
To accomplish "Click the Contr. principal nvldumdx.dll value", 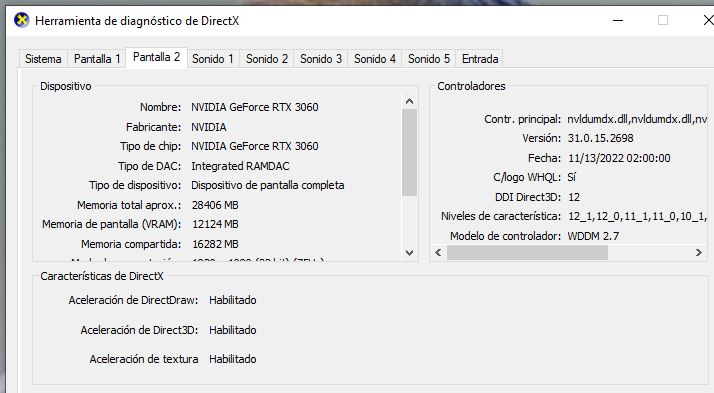I will (637, 119).
